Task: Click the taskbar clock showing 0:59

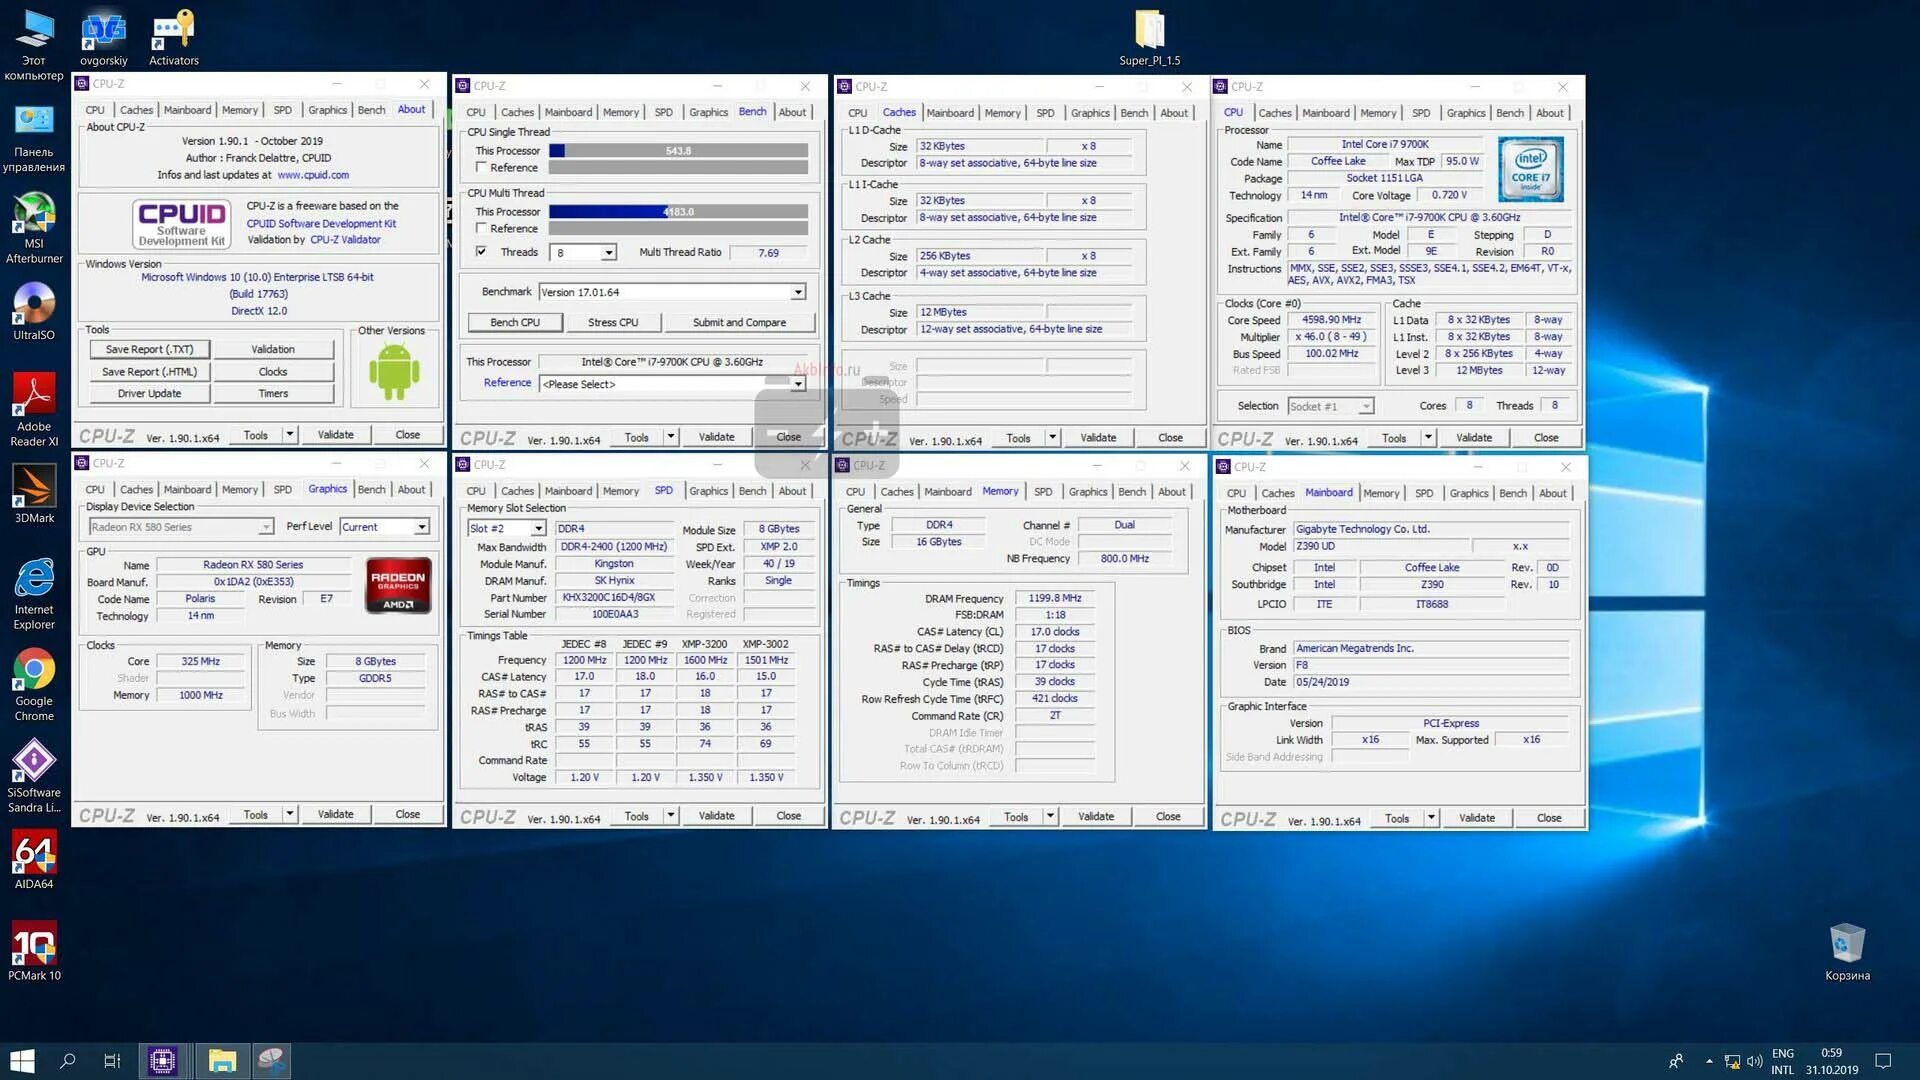Action: 1831,1053
